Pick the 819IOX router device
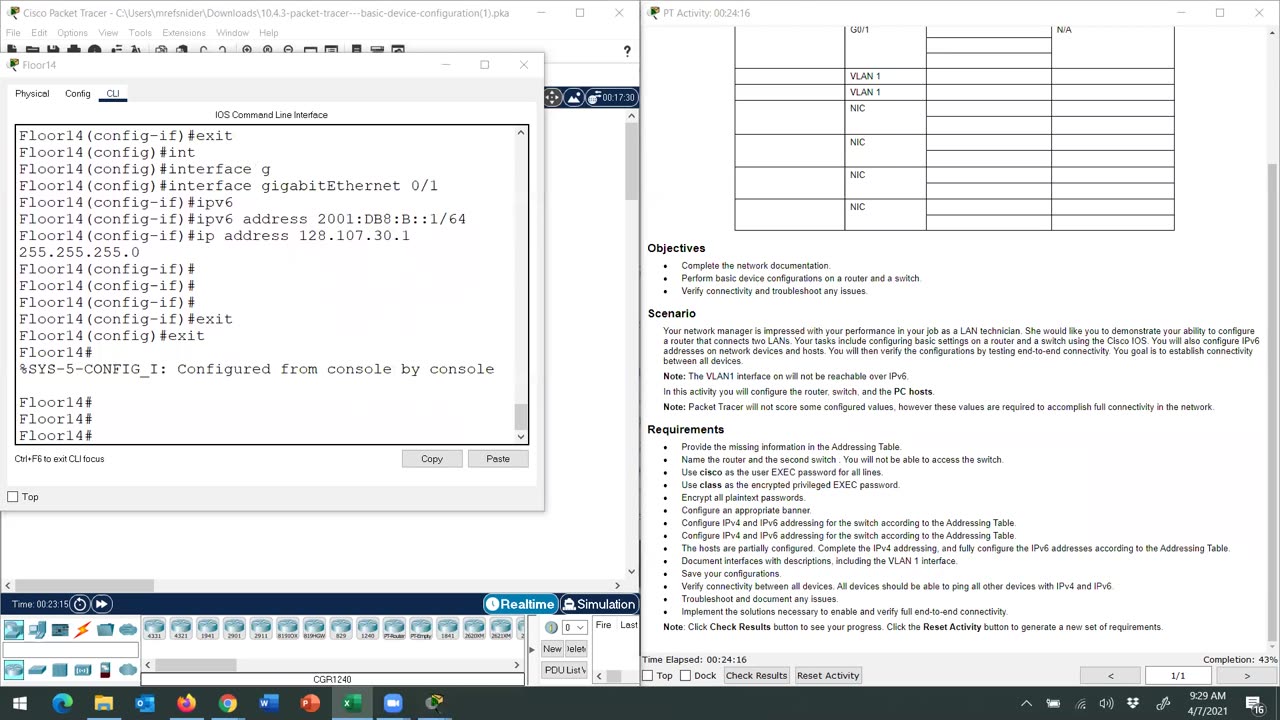1280x720 pixels. point(287,629)
